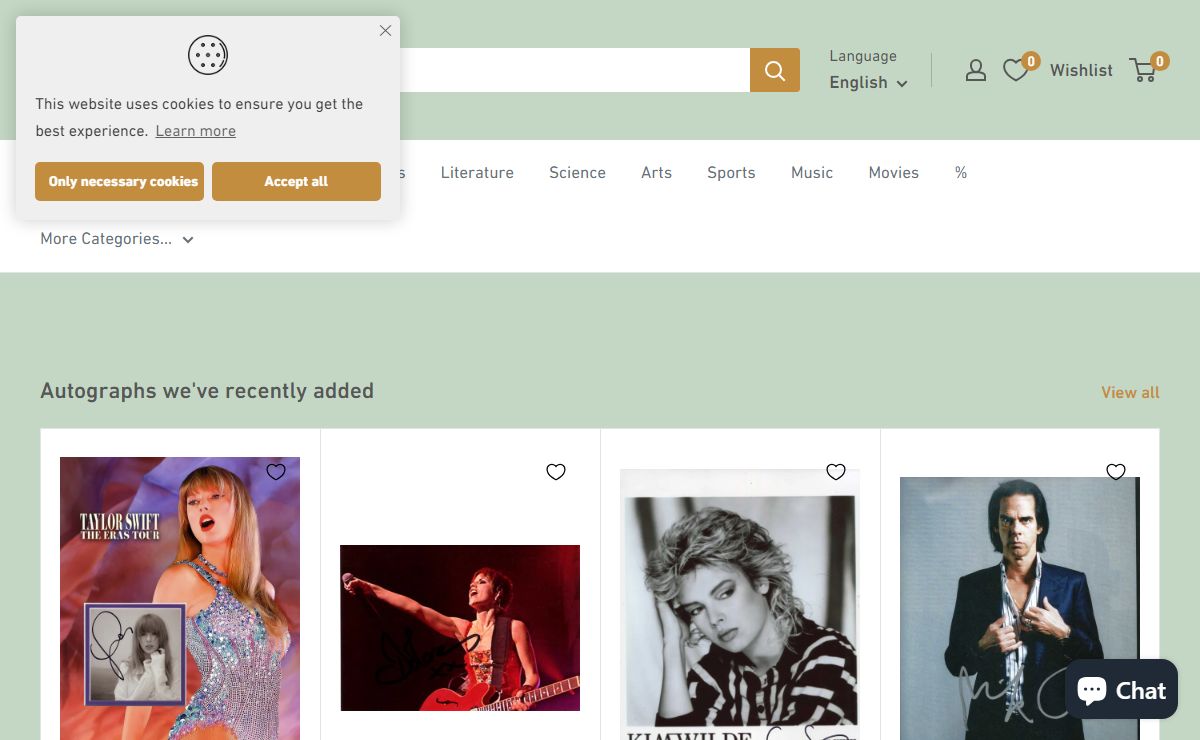
Task: Open the Shopify Chat widget
Action: click(x=1121, y=689)
